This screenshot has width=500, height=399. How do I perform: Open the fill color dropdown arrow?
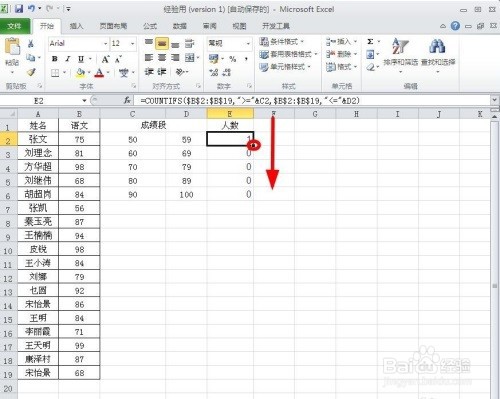(89, 72)
